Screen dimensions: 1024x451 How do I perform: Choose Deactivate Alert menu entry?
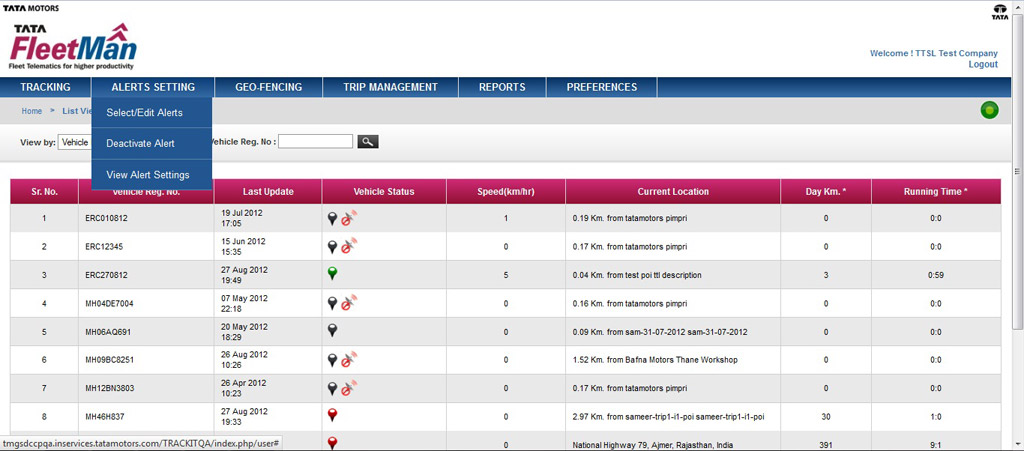click(x=152, y=144)
